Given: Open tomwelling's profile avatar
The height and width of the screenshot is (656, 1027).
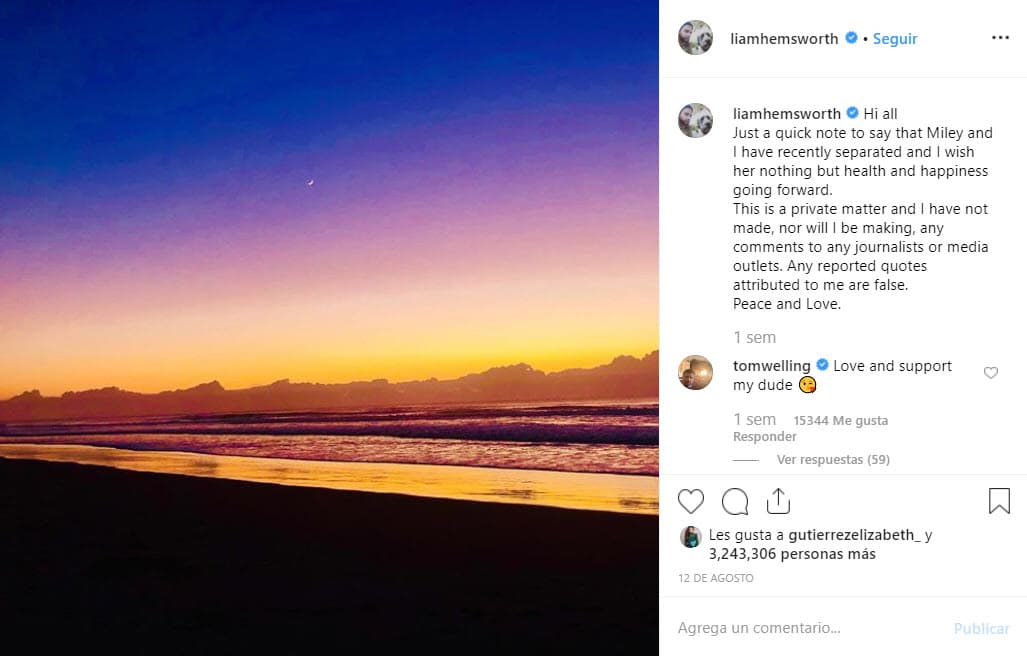Looking at the screenshot, I should click(x=695, y=372).
